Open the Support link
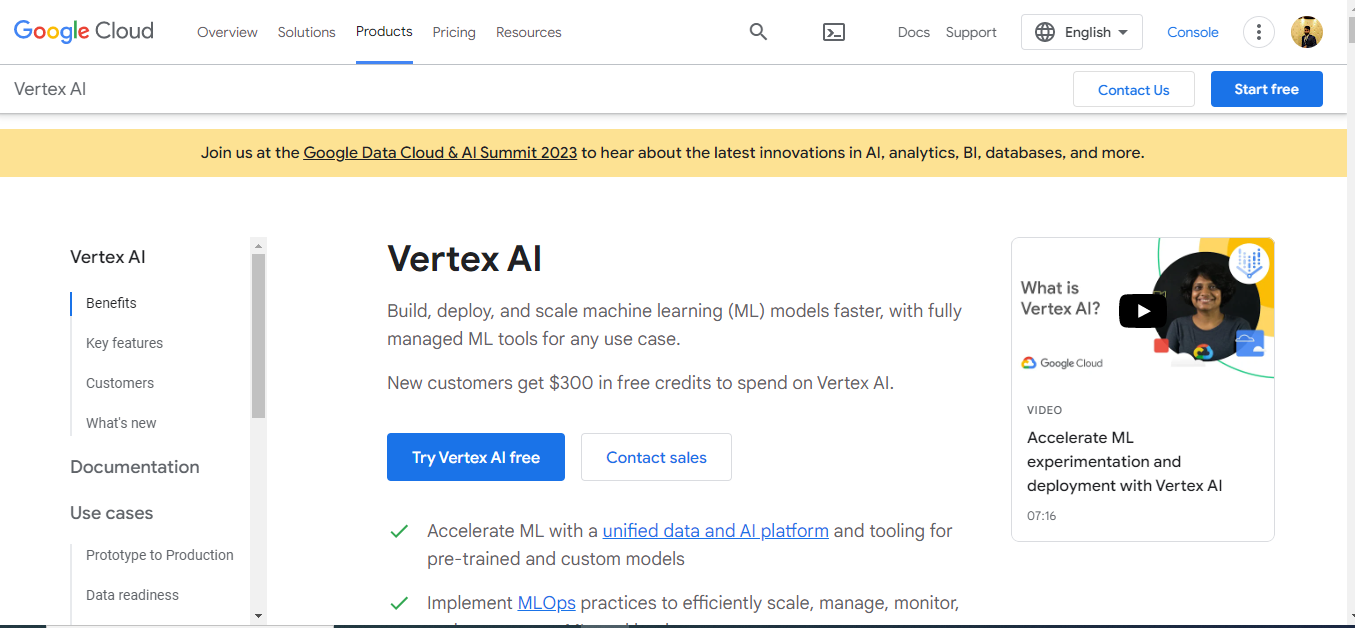 [971, 32]
